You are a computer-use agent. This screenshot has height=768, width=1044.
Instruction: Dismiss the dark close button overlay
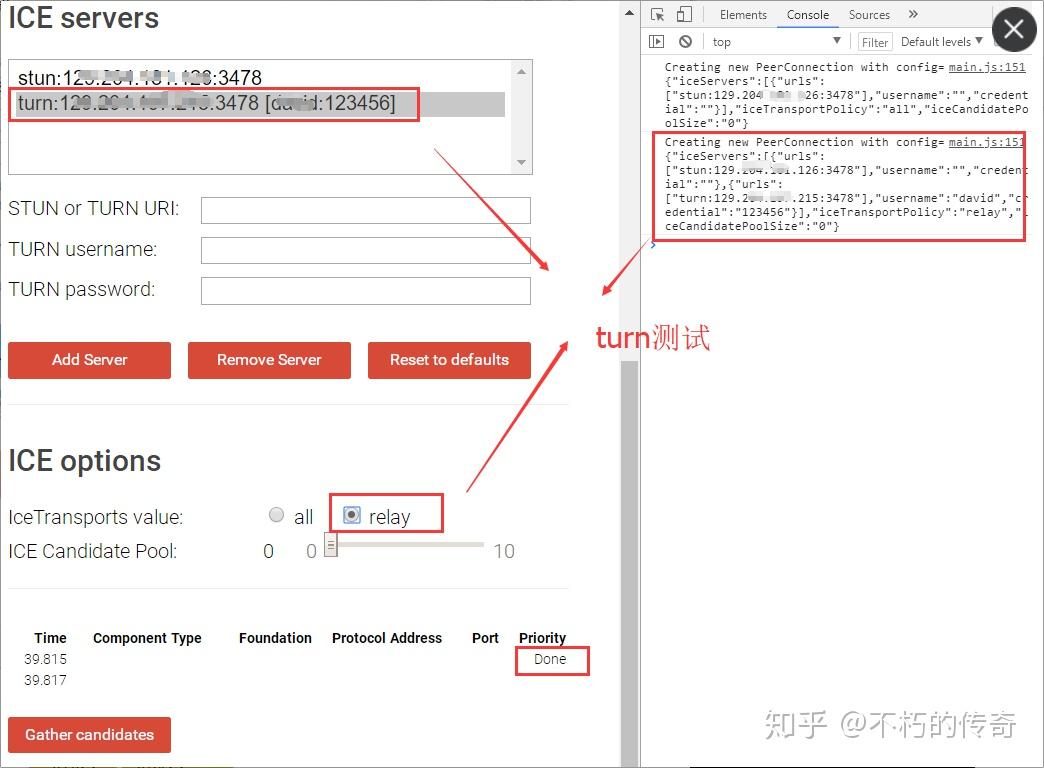[x=1014, y=29]
